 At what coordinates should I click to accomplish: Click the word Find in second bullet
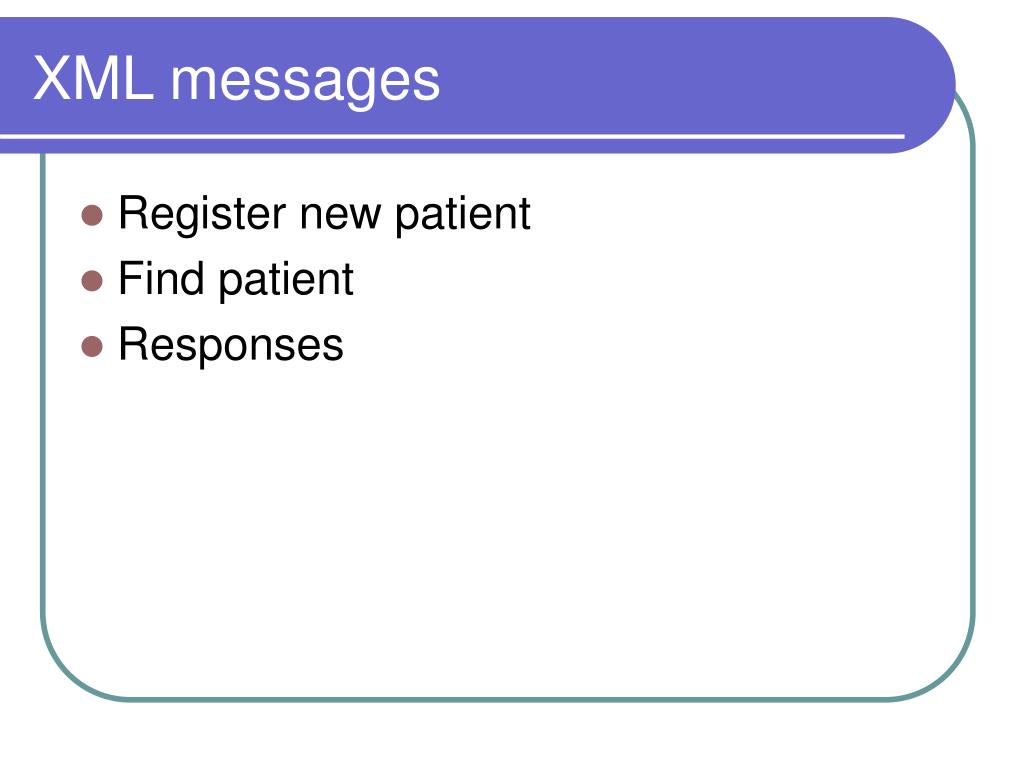[x=161, y=278]
